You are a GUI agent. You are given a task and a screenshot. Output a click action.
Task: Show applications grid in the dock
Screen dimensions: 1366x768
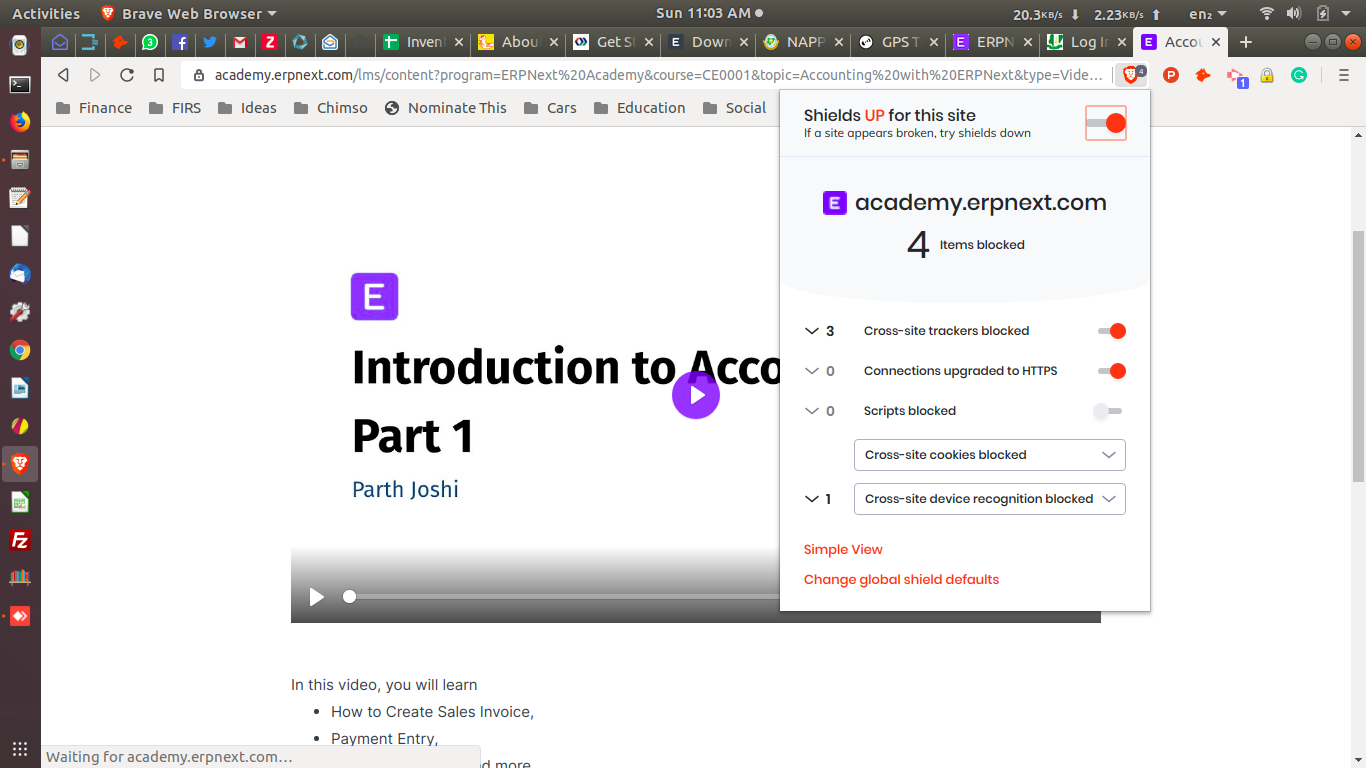point(20,748)
